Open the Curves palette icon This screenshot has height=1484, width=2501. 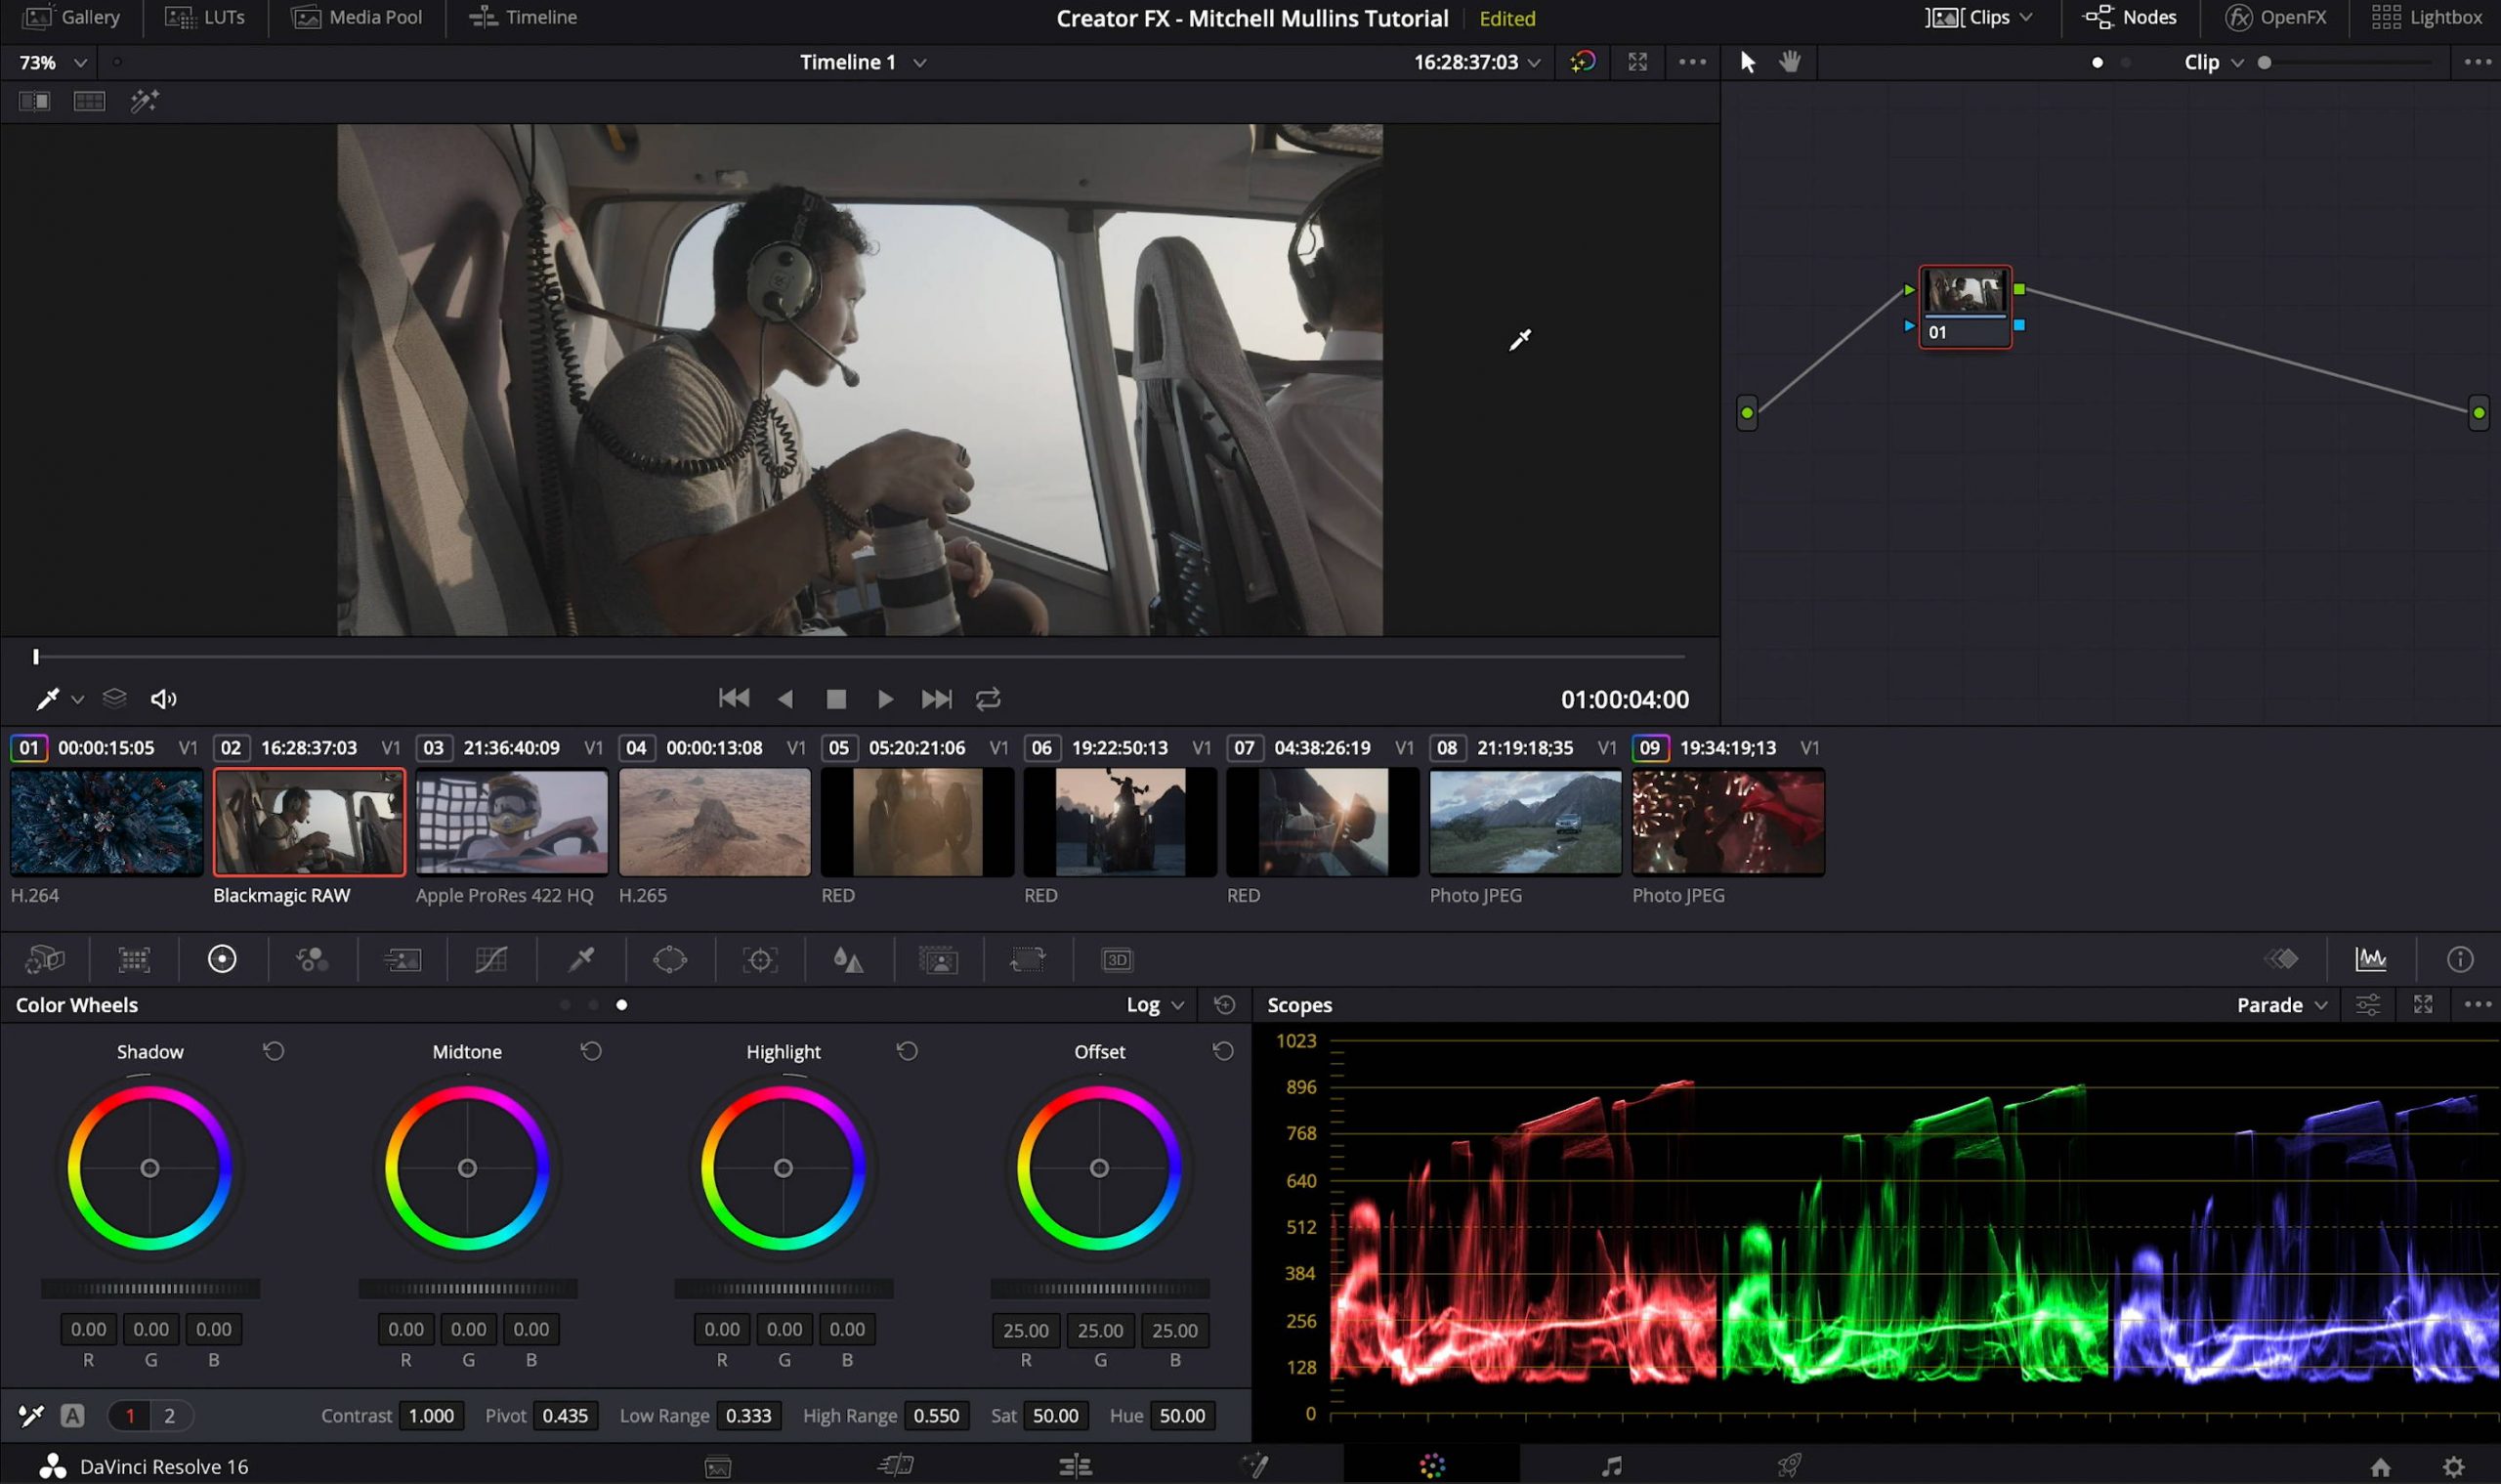(491, 960)
